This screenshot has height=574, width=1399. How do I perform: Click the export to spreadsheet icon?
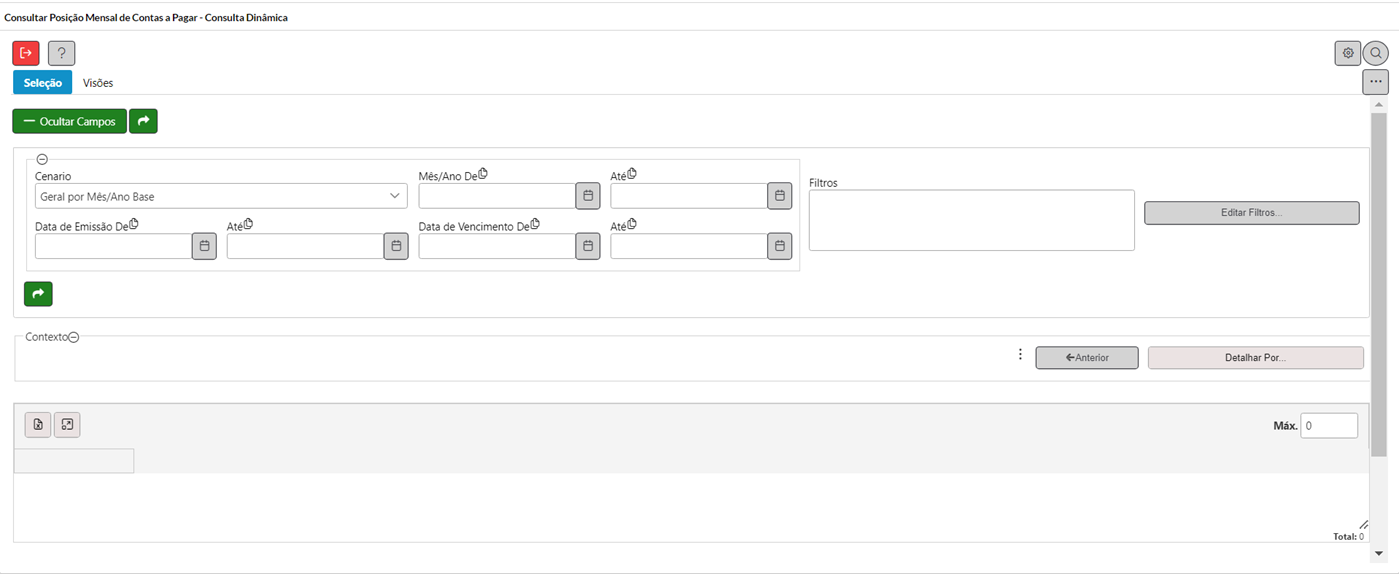[x=38, y=425]
